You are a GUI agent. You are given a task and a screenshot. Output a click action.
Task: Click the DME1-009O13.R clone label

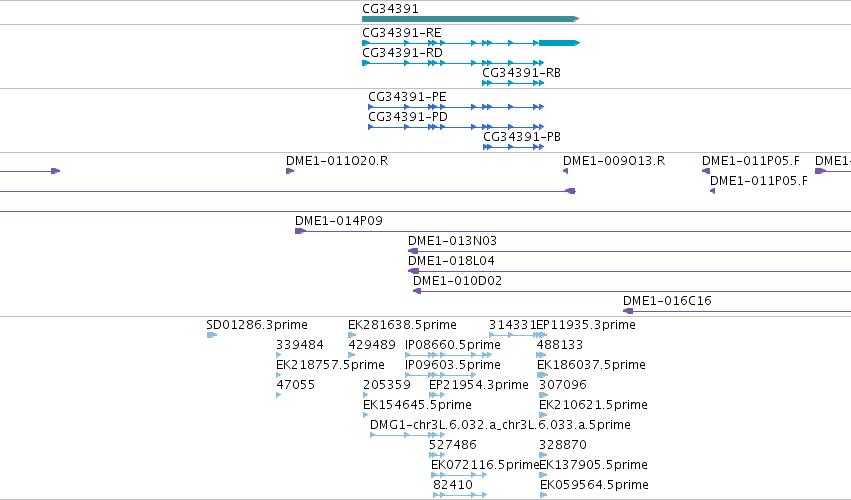(x=614, y=161)
